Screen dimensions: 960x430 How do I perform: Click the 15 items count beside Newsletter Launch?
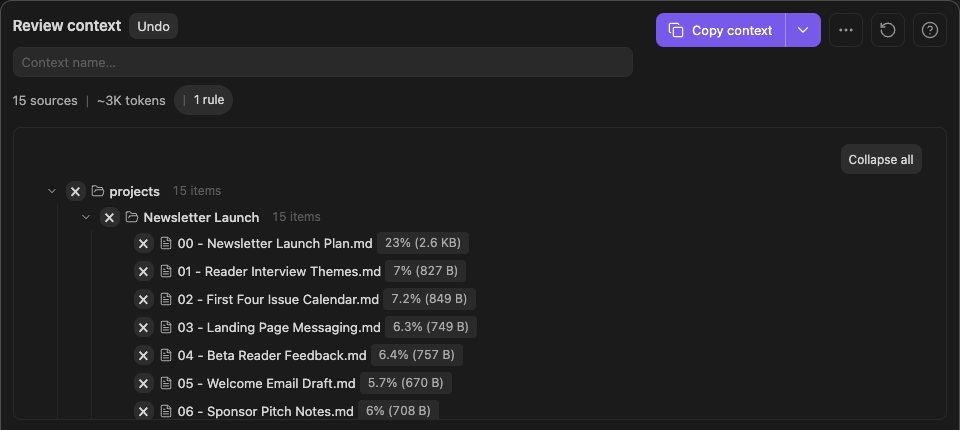pyautogui.click(x=296, y=217)
